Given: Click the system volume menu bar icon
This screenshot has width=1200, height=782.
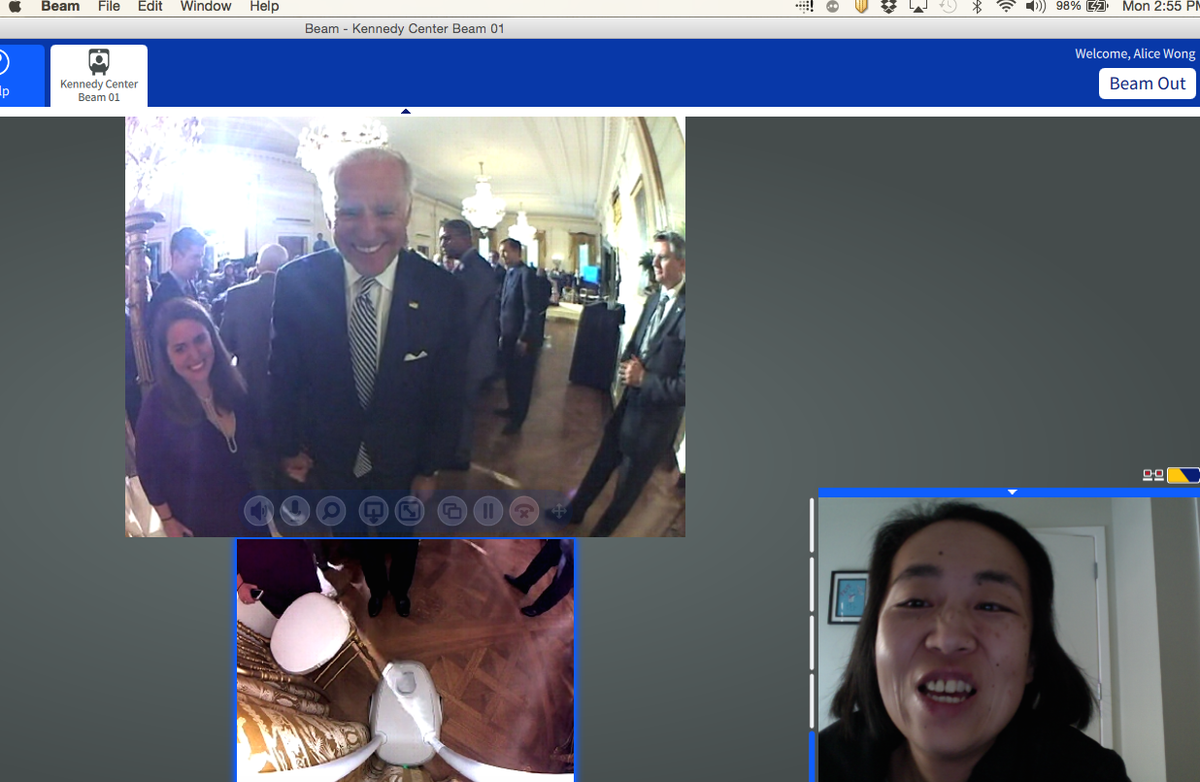Looking at the screenshot, I should [x=1036, y=6].
